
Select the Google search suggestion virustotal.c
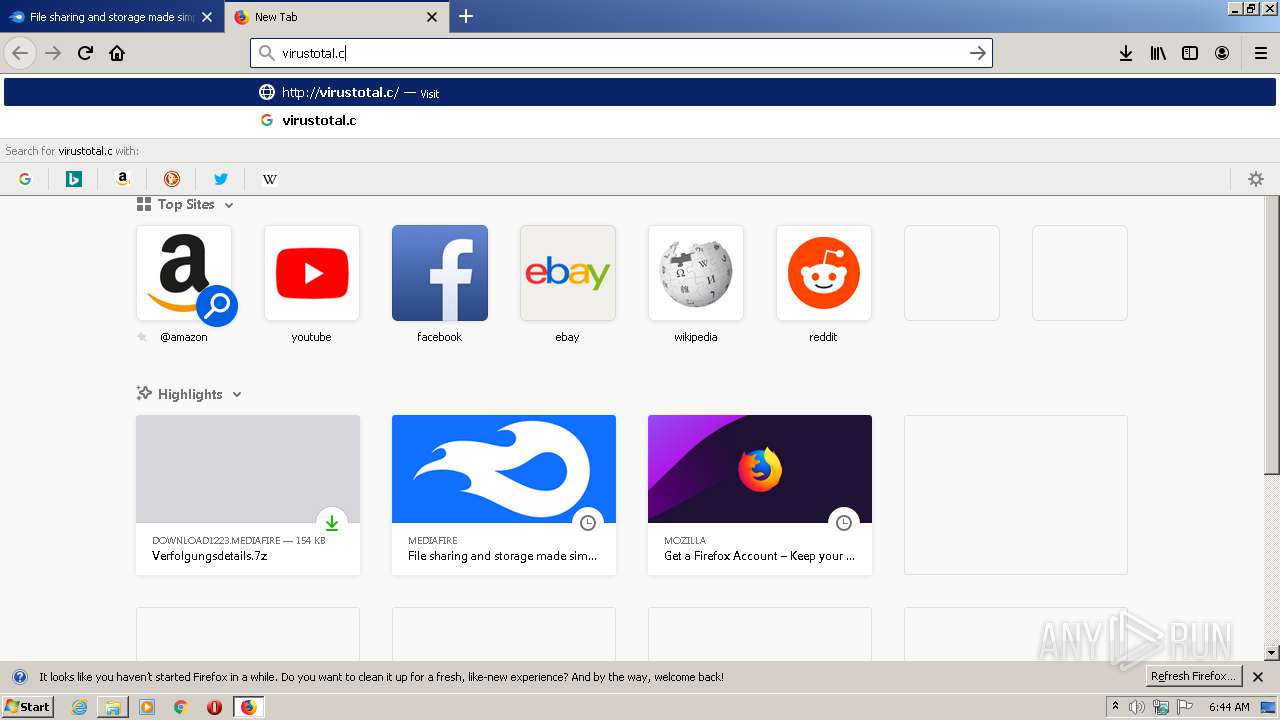640,120
